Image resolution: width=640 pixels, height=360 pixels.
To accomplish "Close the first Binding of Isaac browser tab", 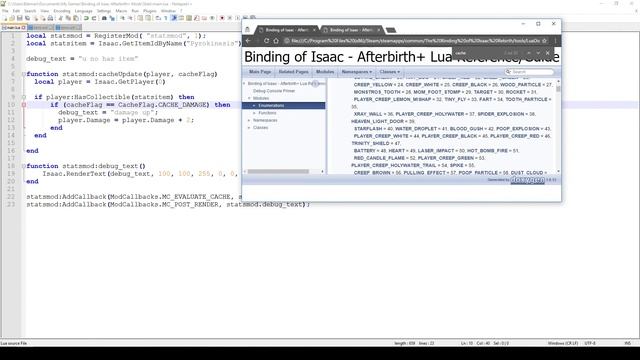I will 314,30.
